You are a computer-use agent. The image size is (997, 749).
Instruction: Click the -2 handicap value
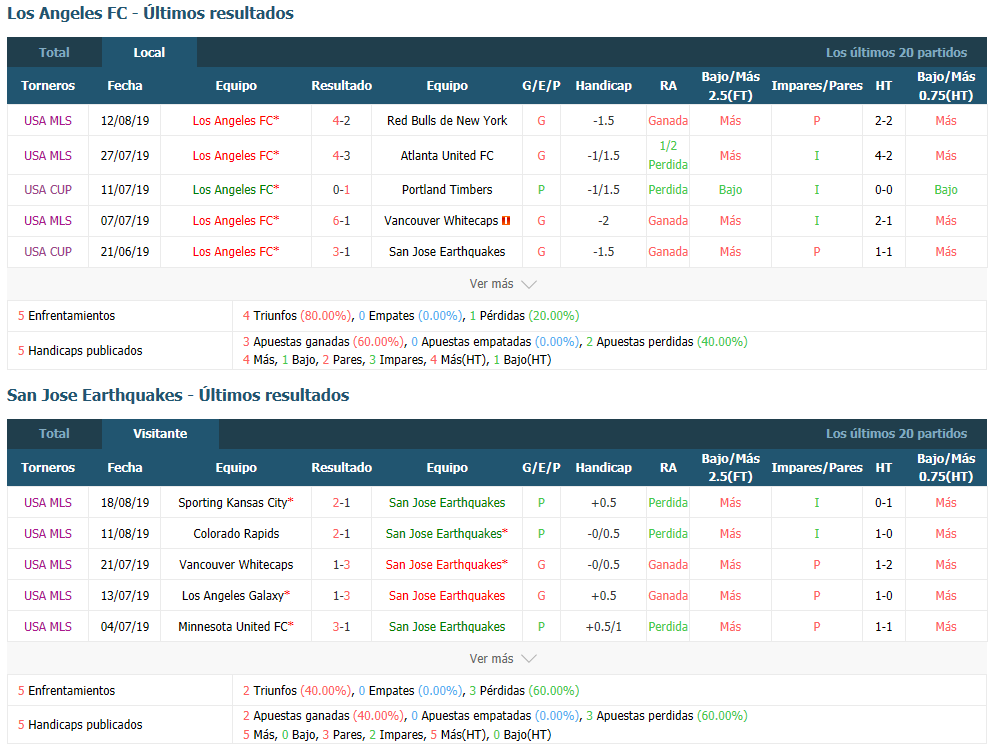(x=603, y=221)
